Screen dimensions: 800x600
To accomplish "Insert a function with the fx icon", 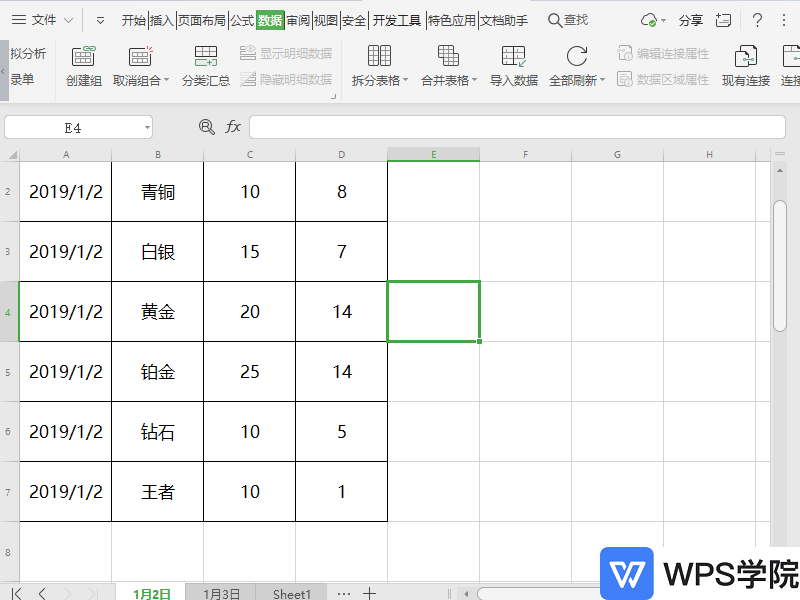I will 233,127.
